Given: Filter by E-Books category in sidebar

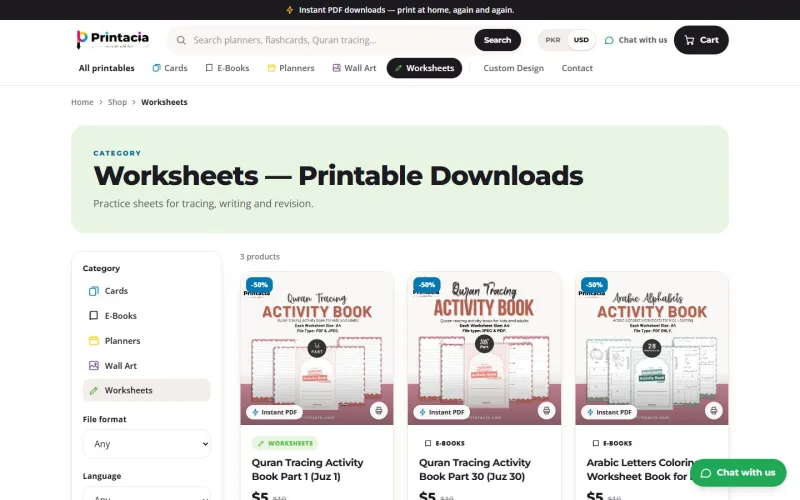Looking at the screenshot, I should pos(146,316).
